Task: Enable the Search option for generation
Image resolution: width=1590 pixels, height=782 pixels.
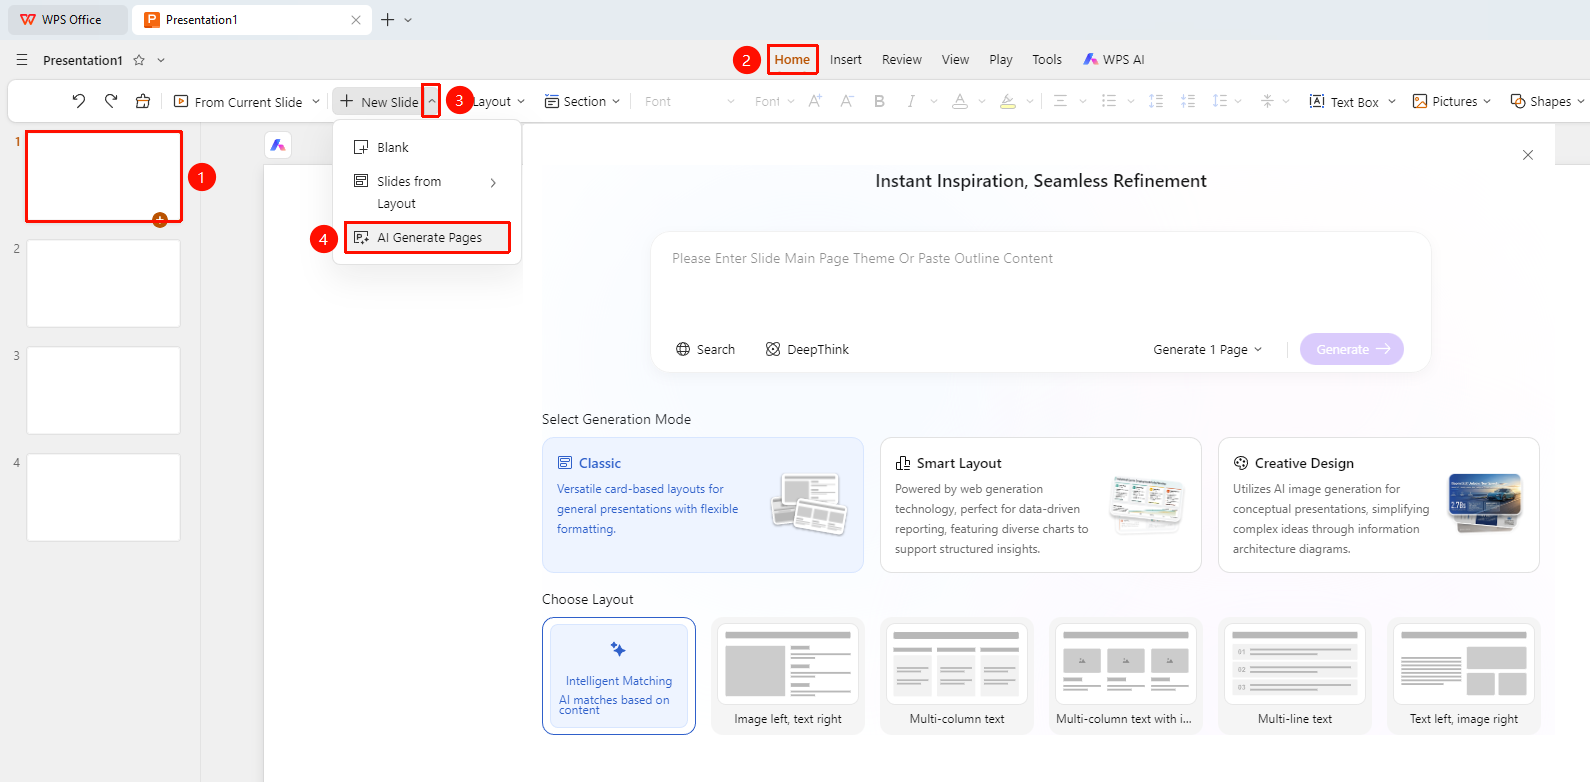Action: coord(705,349)
